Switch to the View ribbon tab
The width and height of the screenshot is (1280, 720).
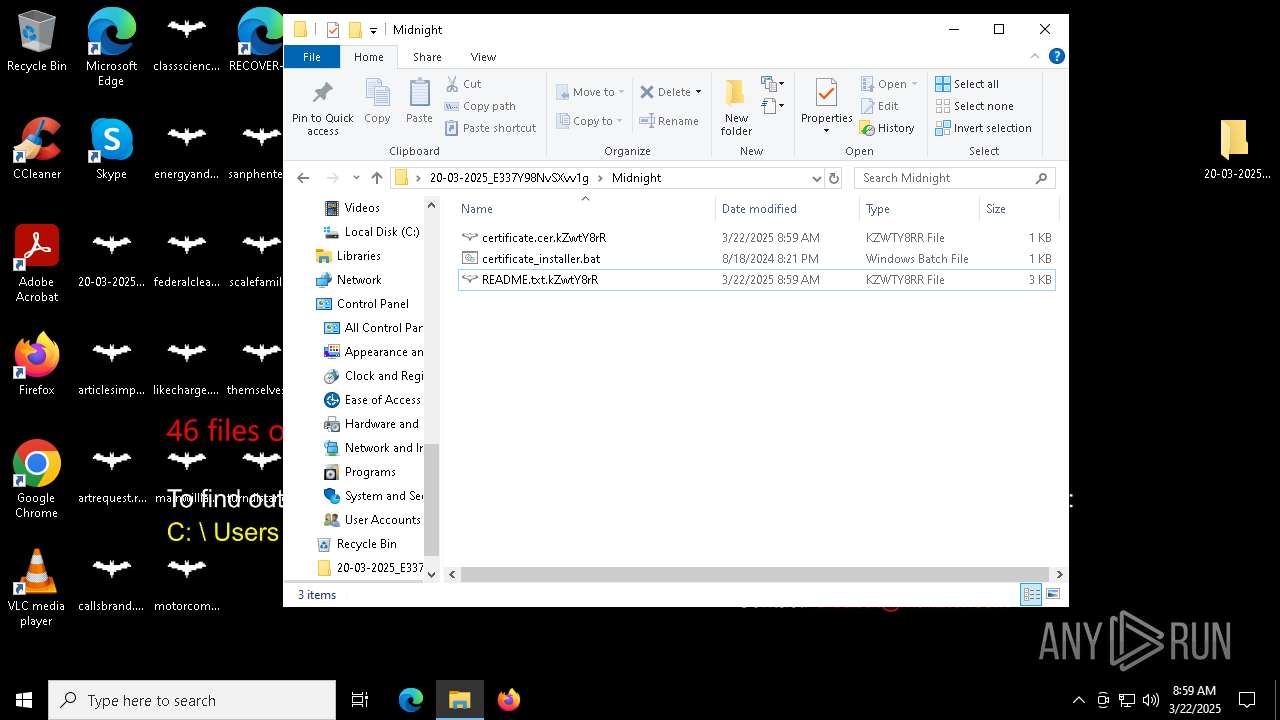click(483, 57)
